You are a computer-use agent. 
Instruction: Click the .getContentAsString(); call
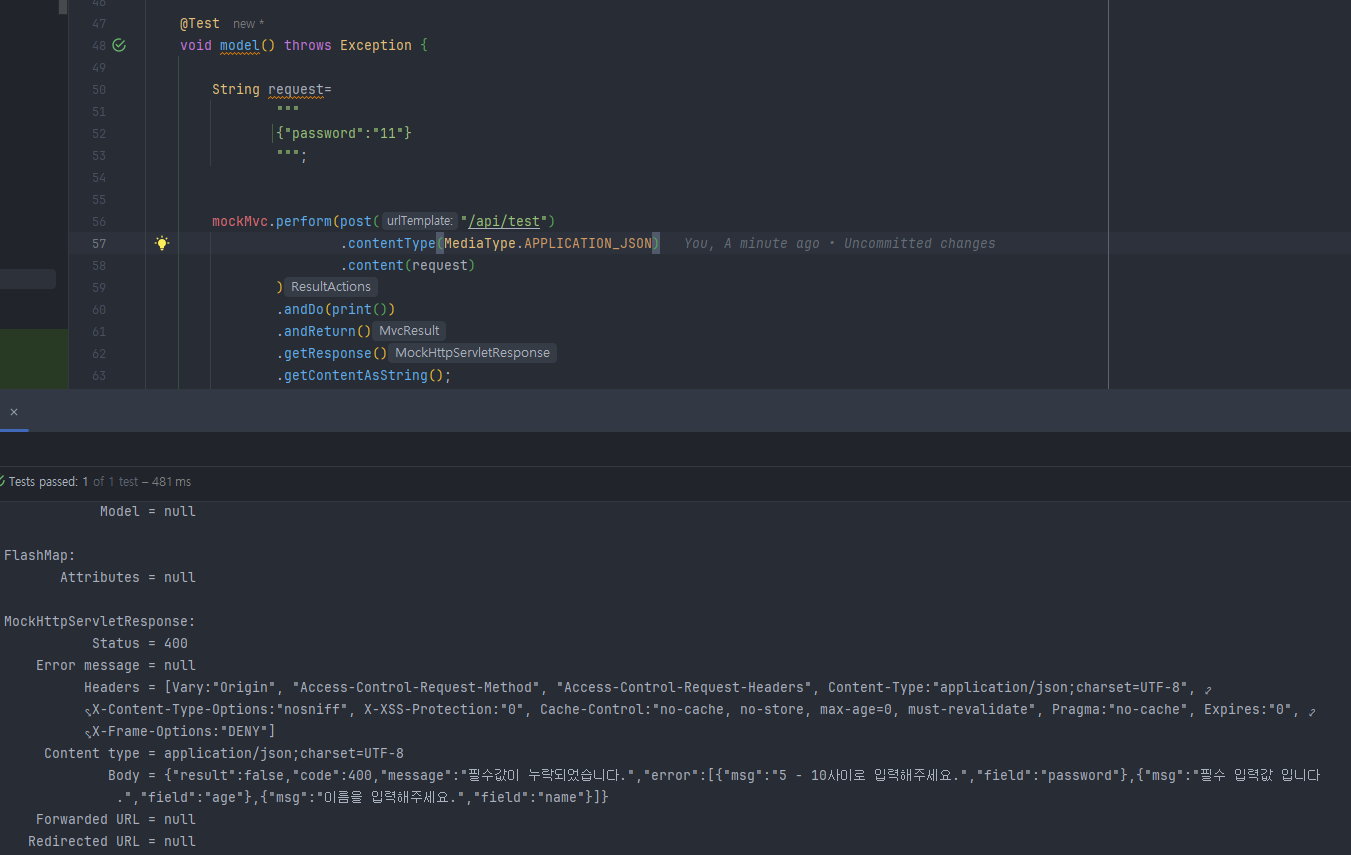click(364, 375)
